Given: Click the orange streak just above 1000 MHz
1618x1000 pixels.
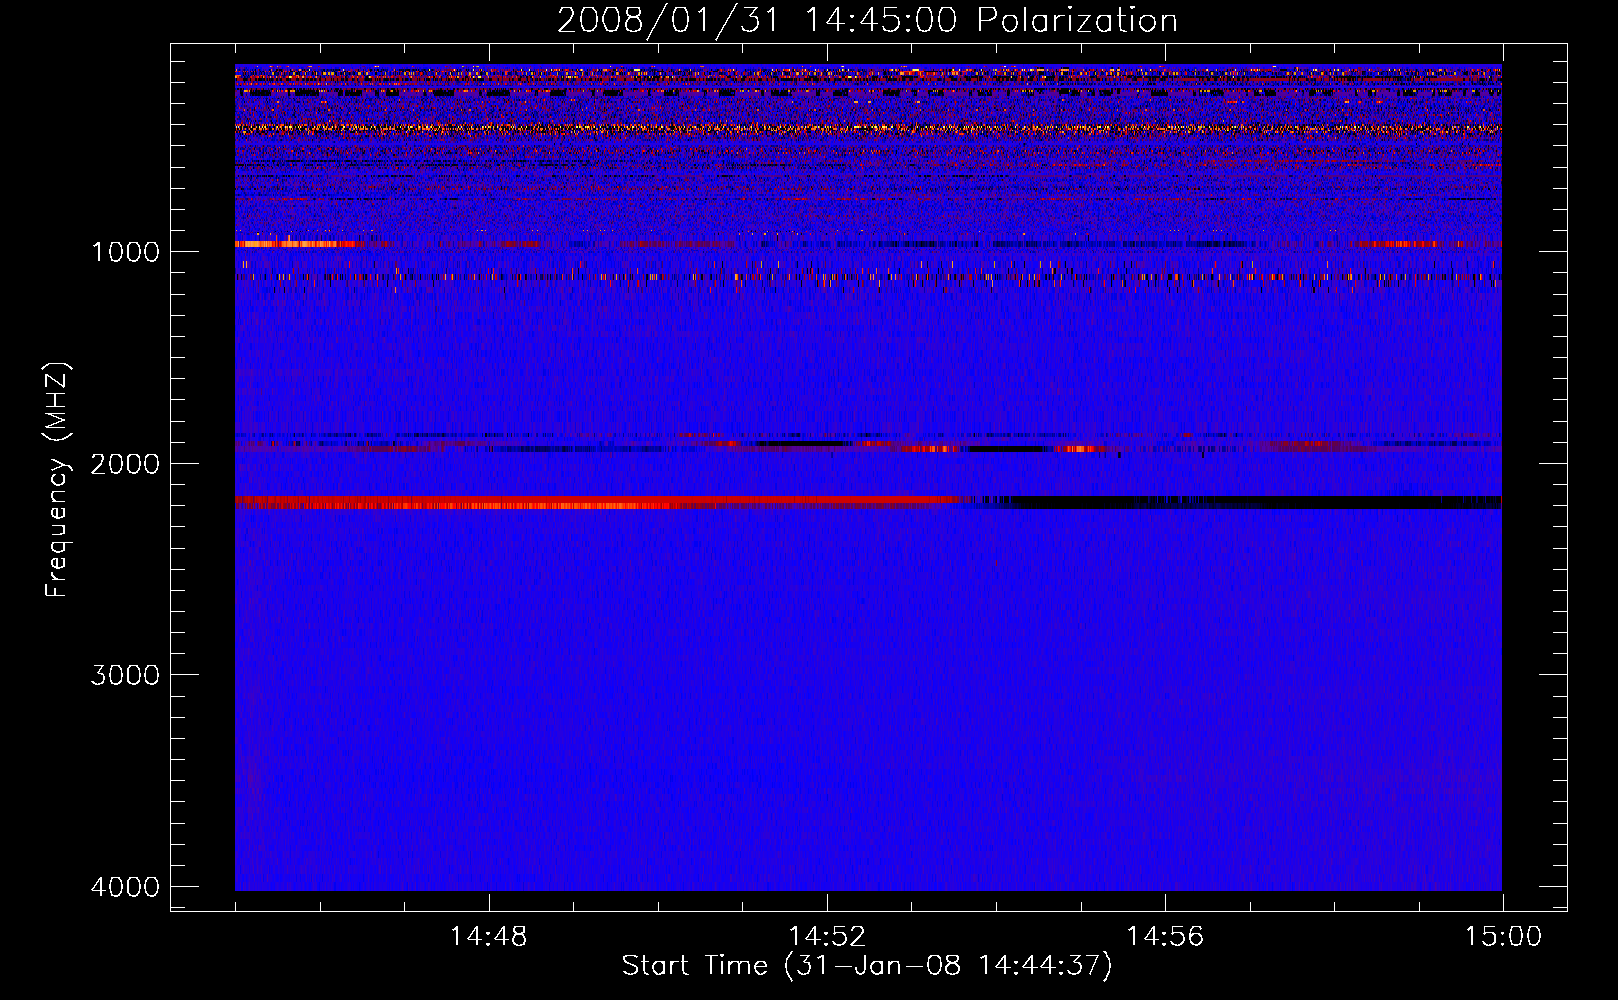Looking at the screenshot, I should (297, 243).
